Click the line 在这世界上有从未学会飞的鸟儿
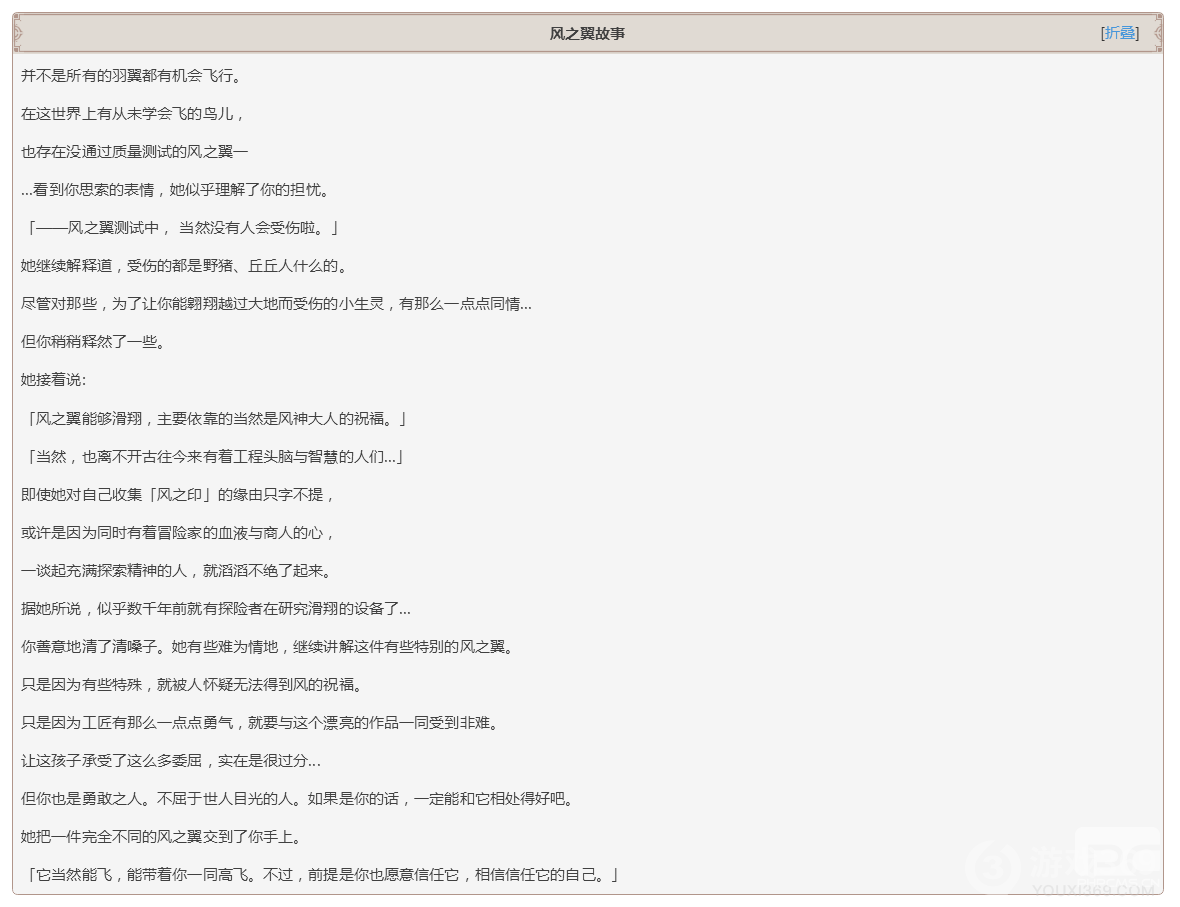 [x=133, y=114]
